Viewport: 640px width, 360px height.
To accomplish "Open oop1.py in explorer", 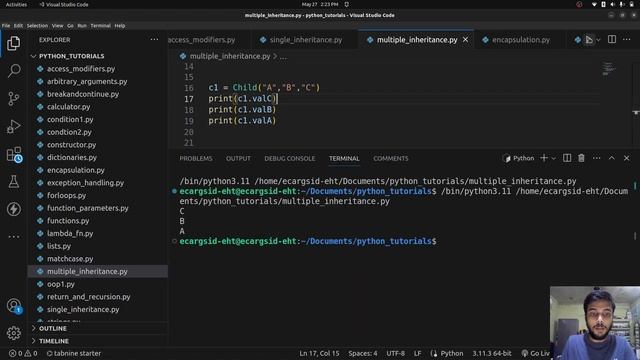I will point(60,284).
